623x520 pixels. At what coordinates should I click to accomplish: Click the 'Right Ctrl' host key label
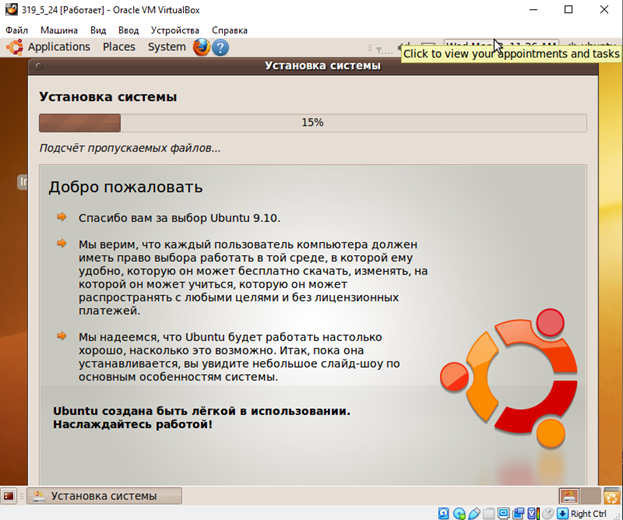pyautogui.click(x=588, y=514)
